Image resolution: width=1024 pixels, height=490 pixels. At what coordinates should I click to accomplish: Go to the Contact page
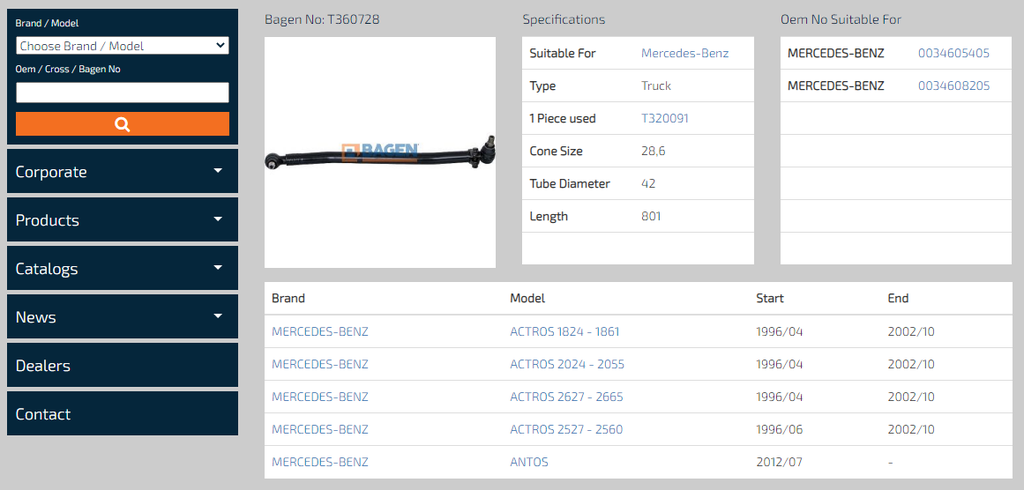(x=122, y=413)
